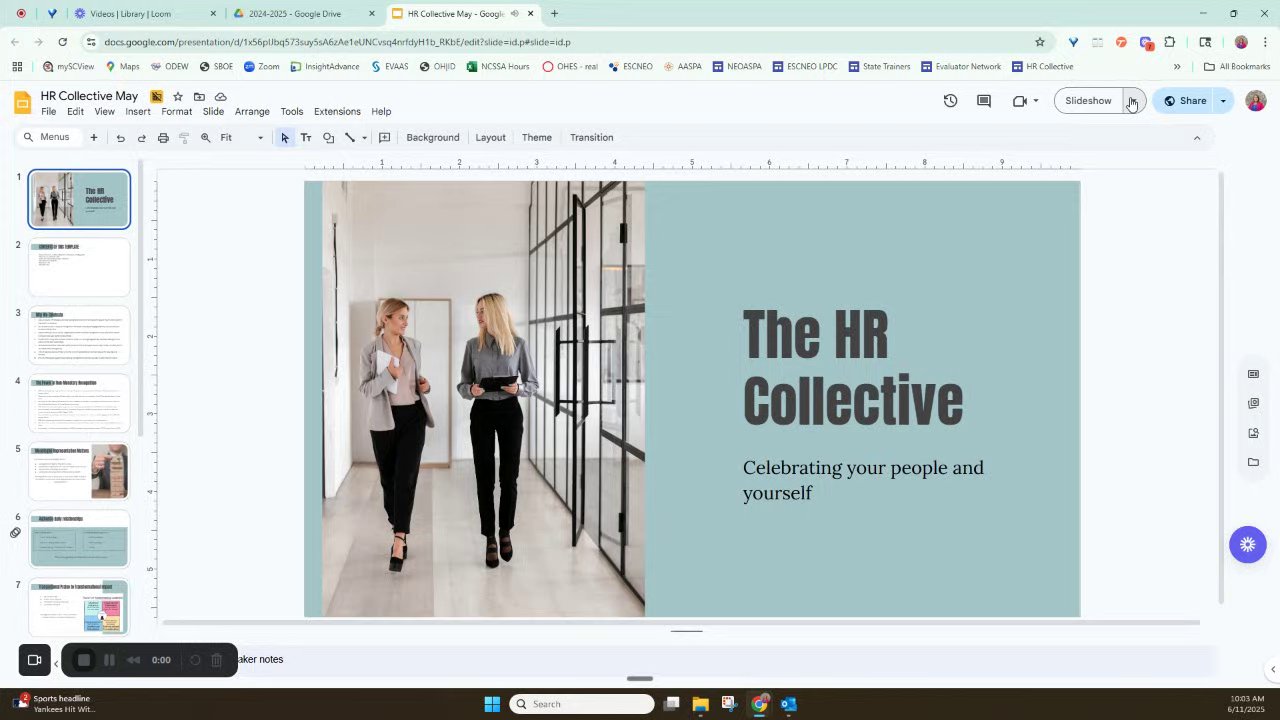The width and height of the screenshot is (1280, 720).
Task: Expand the side panel arrow at bottom right
Action: pyautogui.click(x=1272, y=669)
